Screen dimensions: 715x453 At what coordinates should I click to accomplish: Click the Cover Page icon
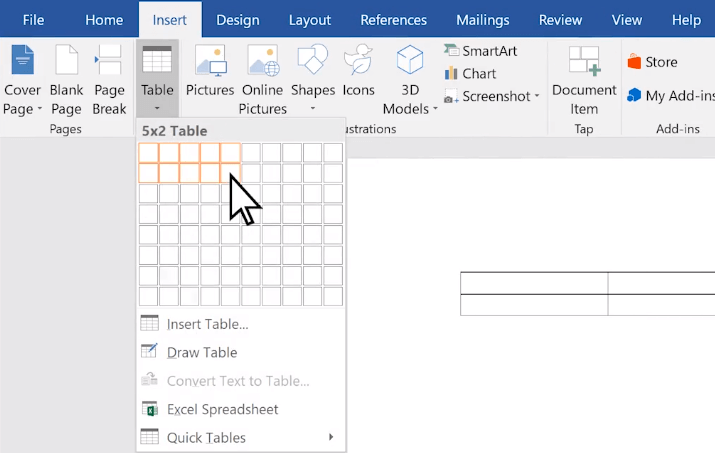click(x=22, y=62)
